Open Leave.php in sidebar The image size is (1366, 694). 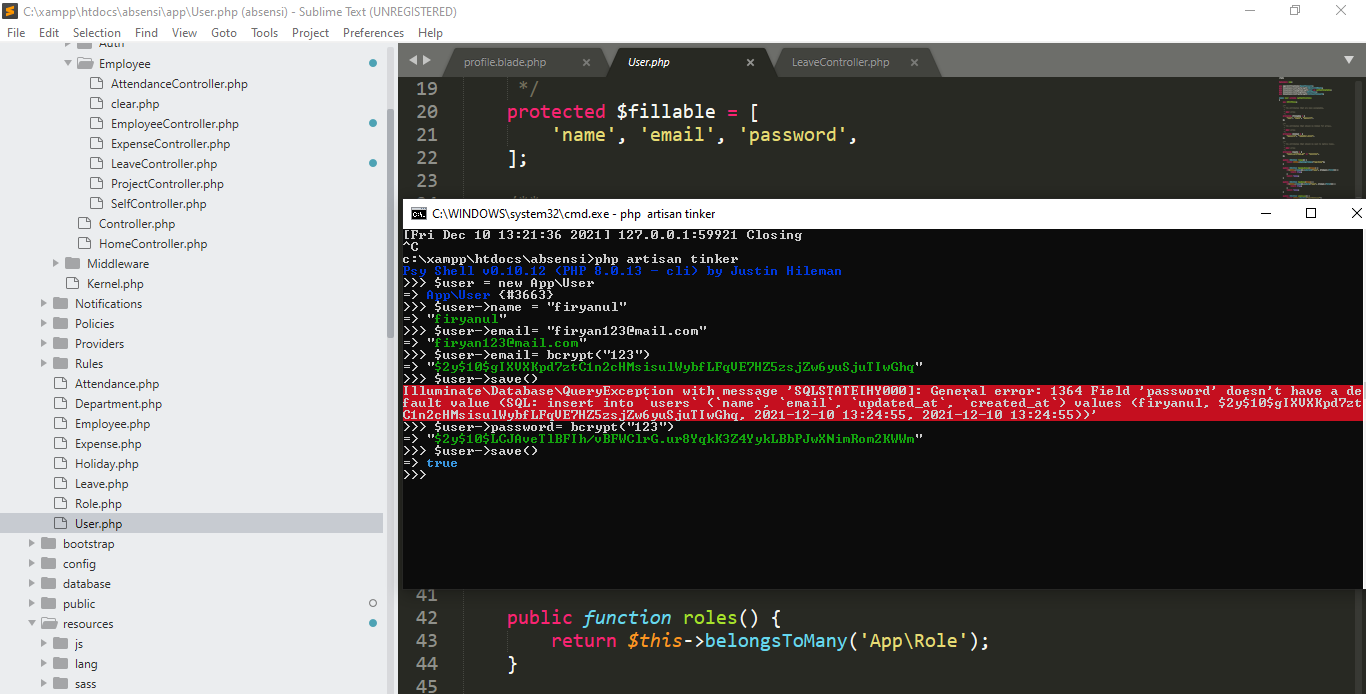(102, 484)
